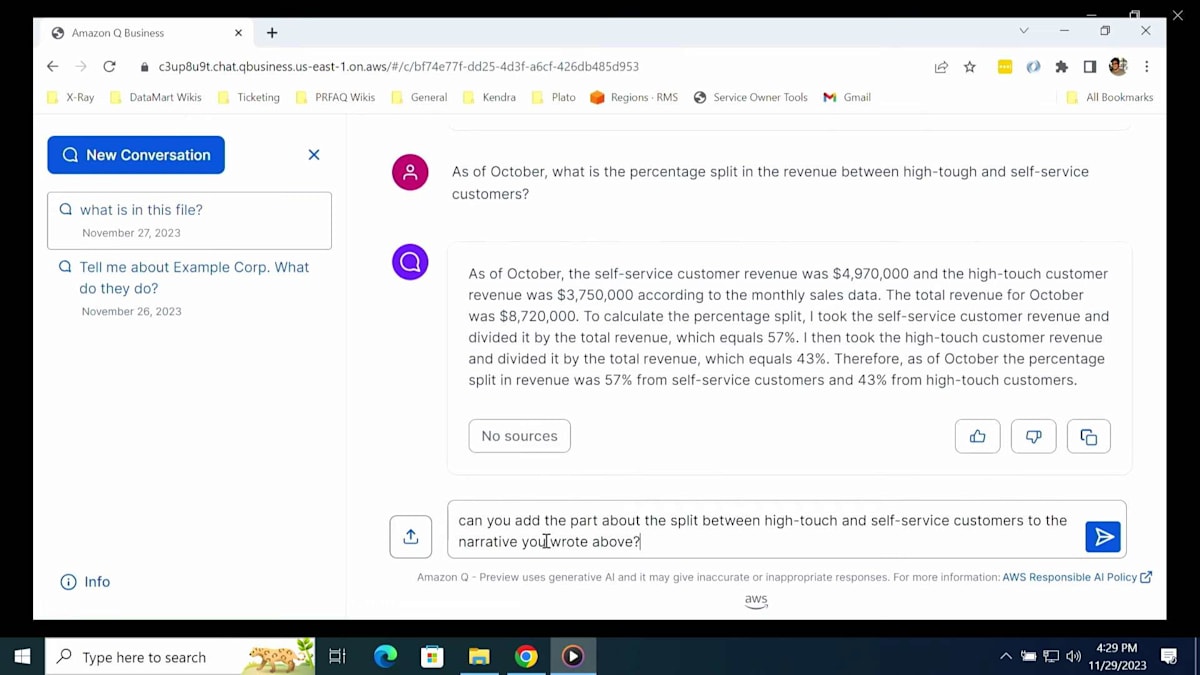Click the date 'November 27, 2023' in sidebar
Viewport: 1200px width, 675px height.
pyautogui.click(x=131, y=233)
